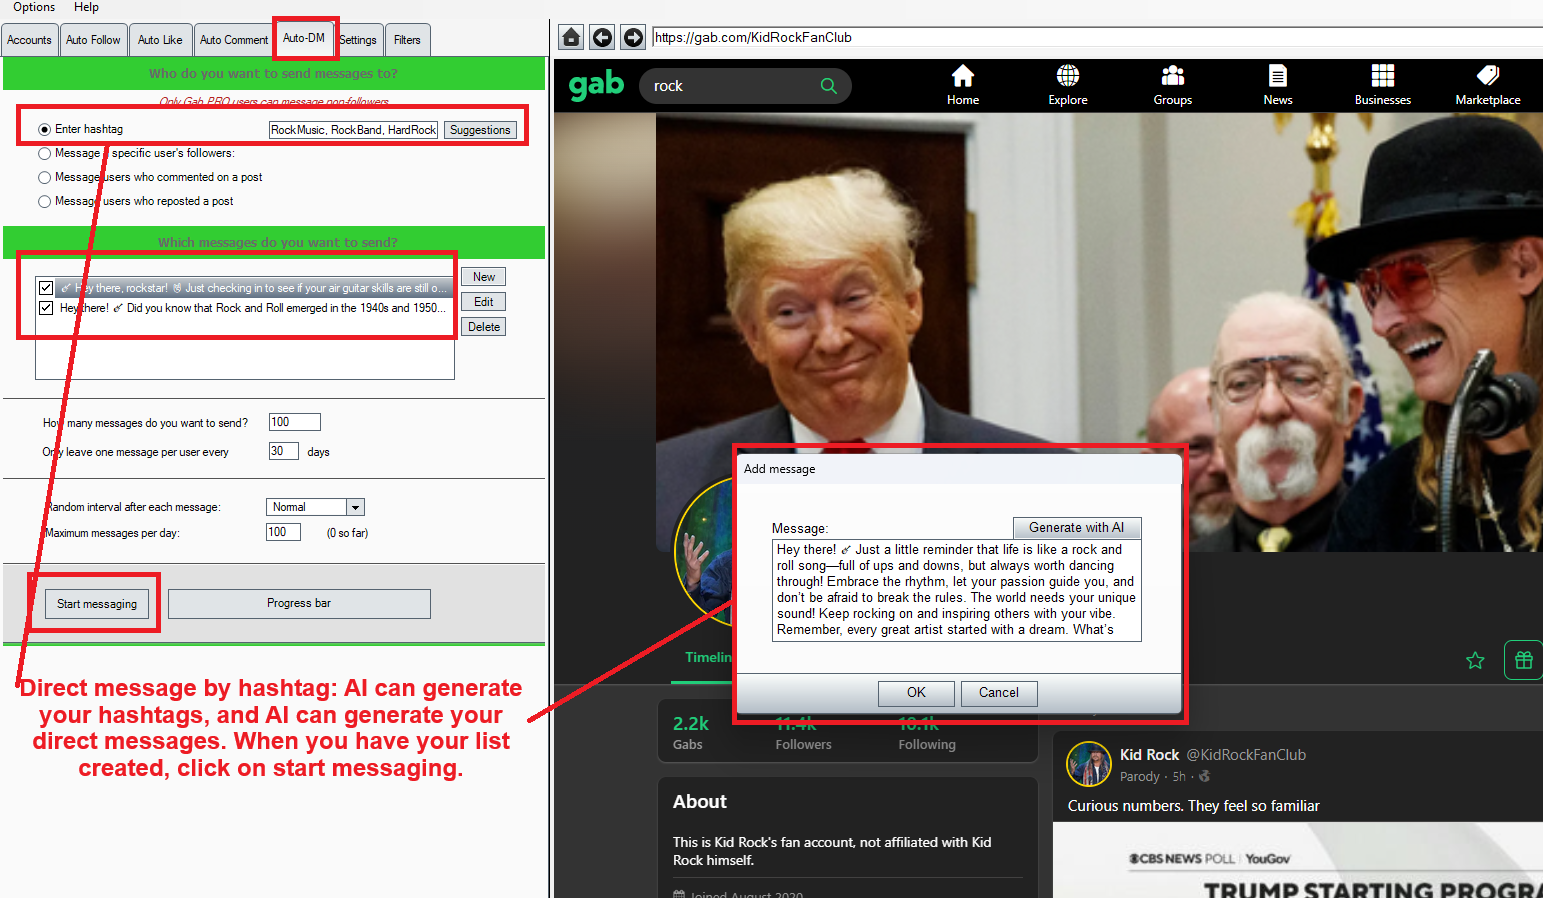Uncheck the 'Hey there, rockstar!' message checkbox
Image resolution: width=1543 pixels, height=898 pixels.
pos(46,288)
